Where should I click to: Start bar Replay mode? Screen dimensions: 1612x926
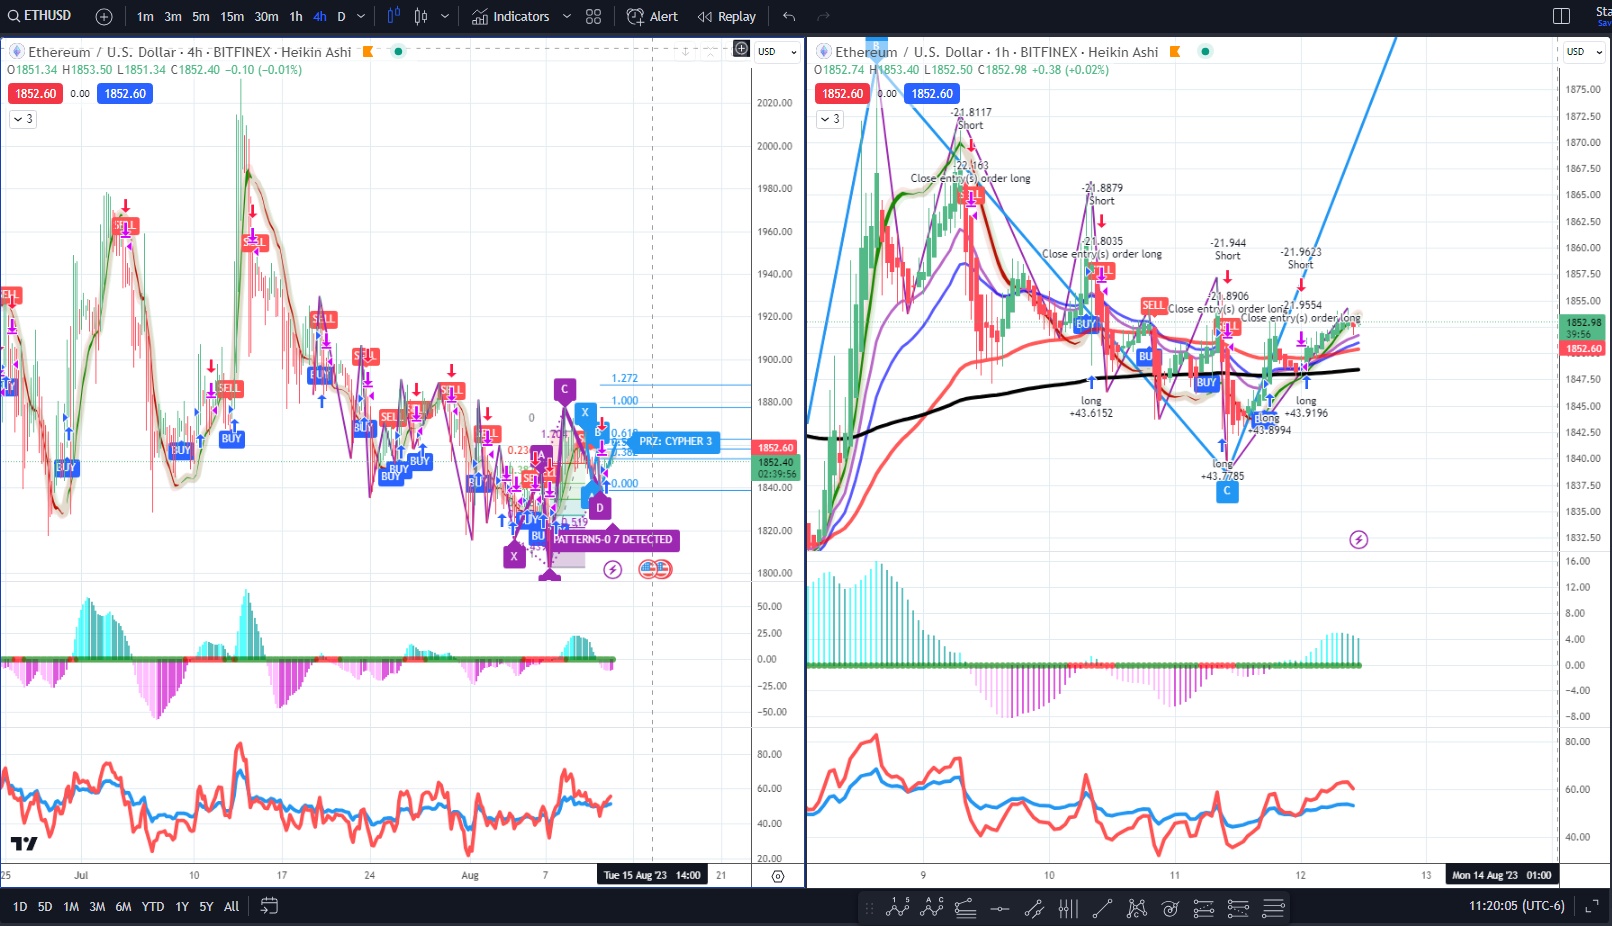[727, 16]
